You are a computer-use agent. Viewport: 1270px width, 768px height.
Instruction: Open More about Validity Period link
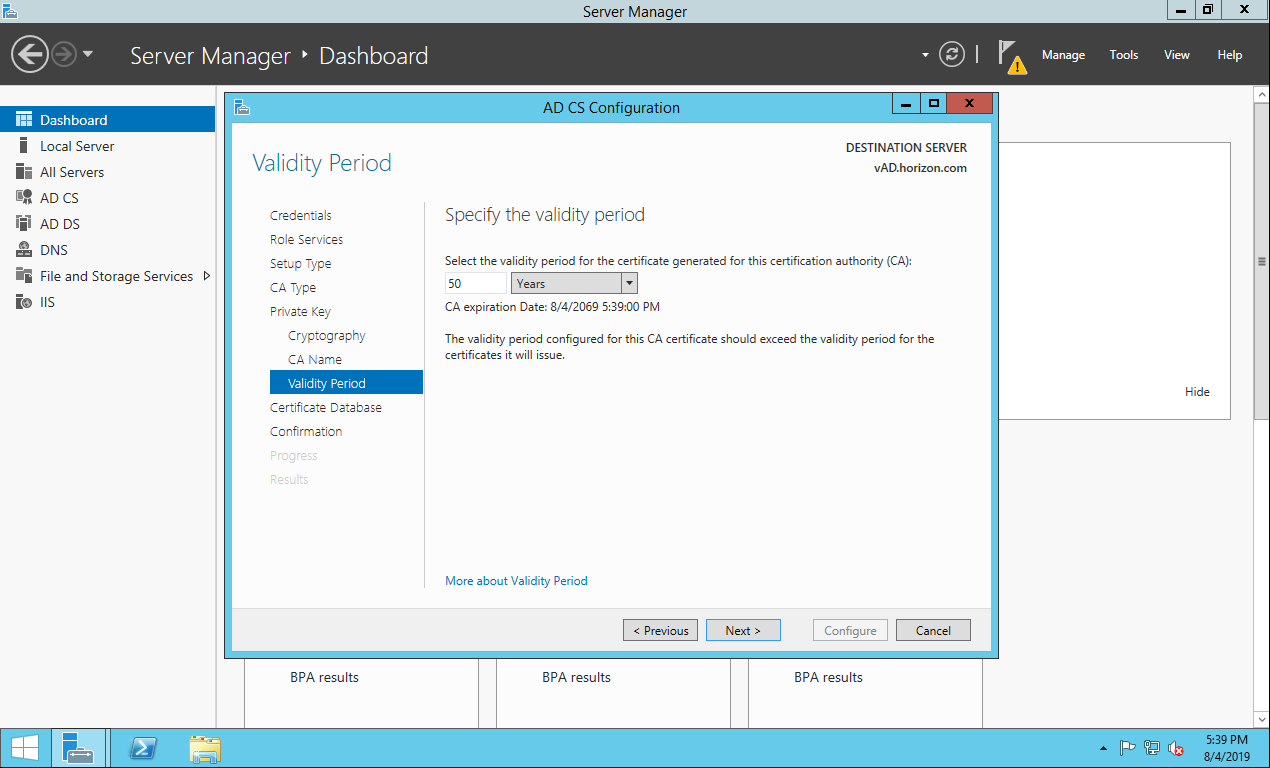pyautogui.click(x=516, y=581)
